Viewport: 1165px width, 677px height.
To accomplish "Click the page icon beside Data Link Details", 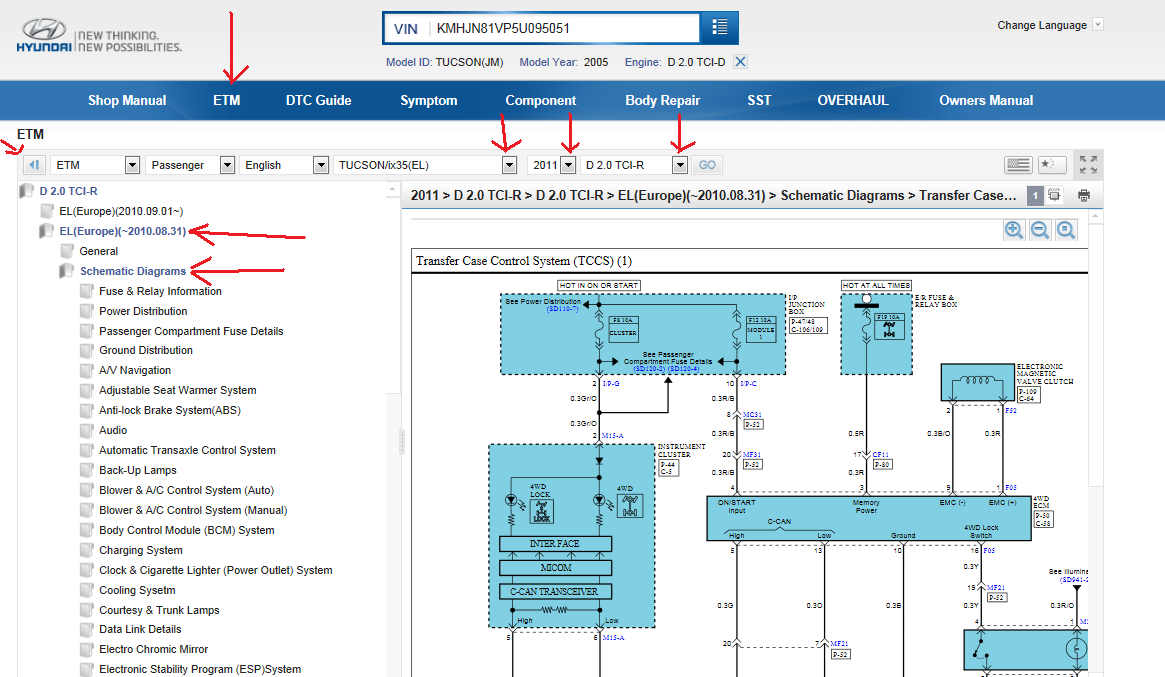I will click(87, 629).
